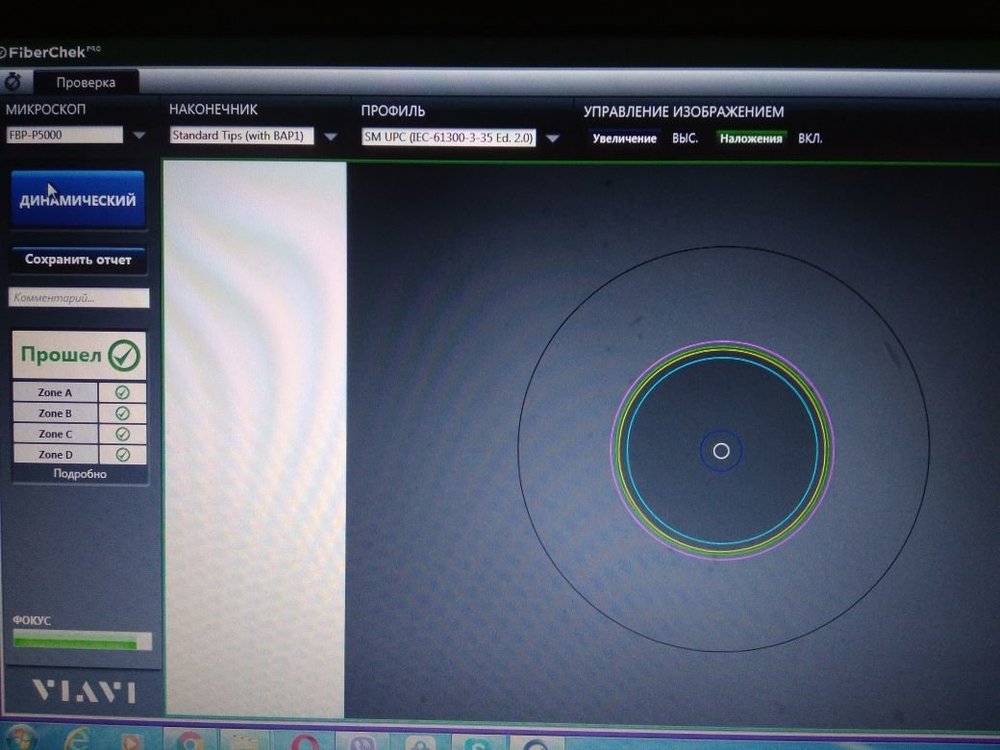The height and width of the screenshot is (750, 1000).
Task: Click the Прошел pass result checkmark
Action: point(124,355)
